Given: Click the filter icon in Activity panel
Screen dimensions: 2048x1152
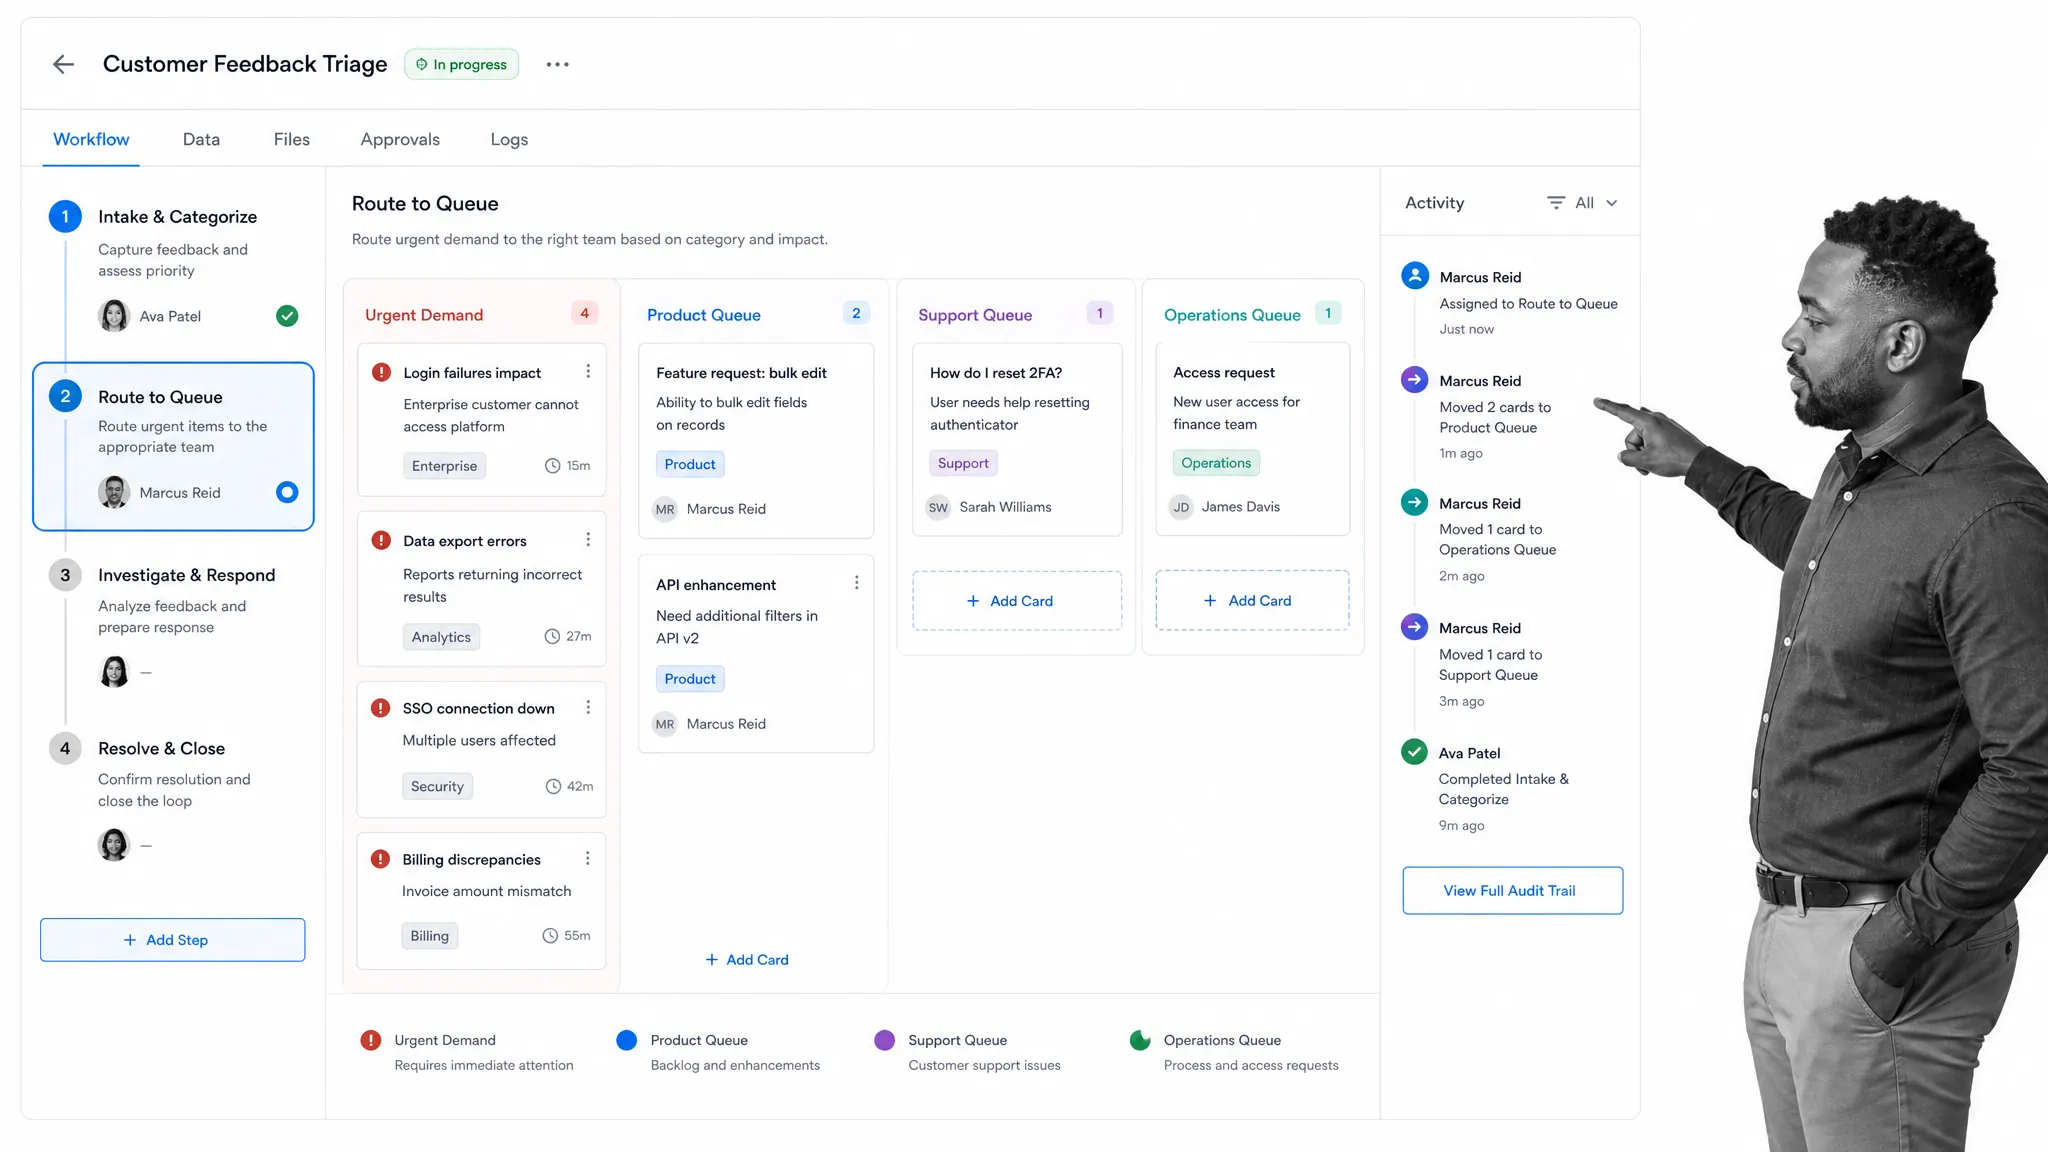Looking at the screenshot, I should [1555, 203].
